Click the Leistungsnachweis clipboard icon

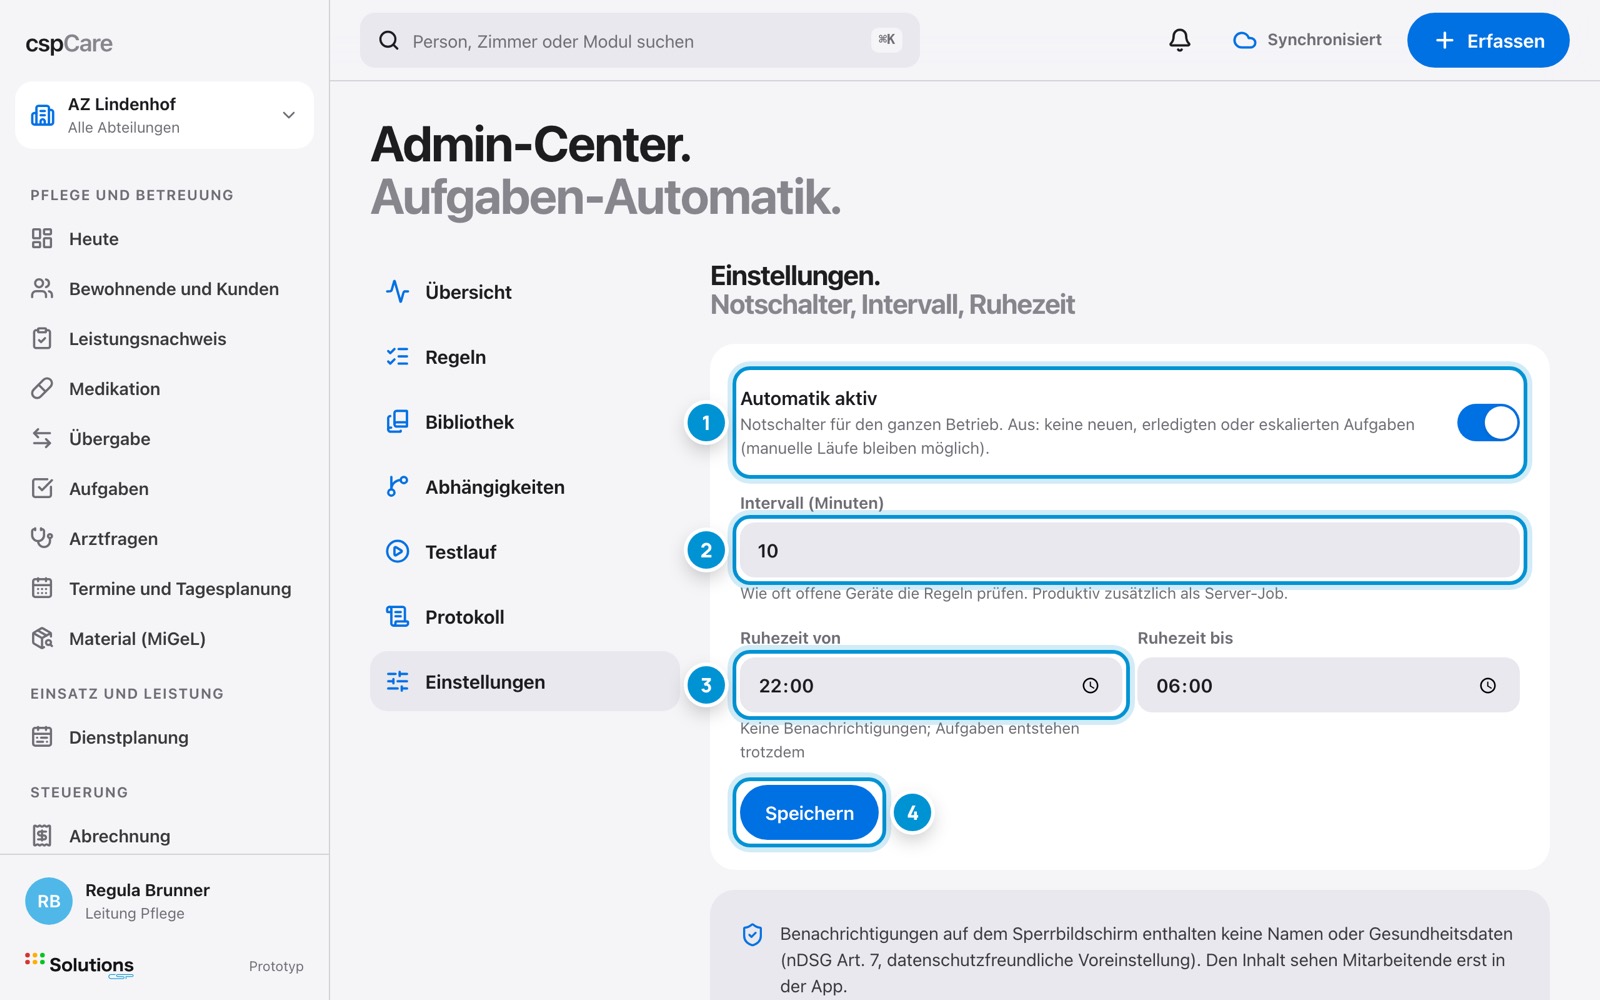tap(42, 338)
